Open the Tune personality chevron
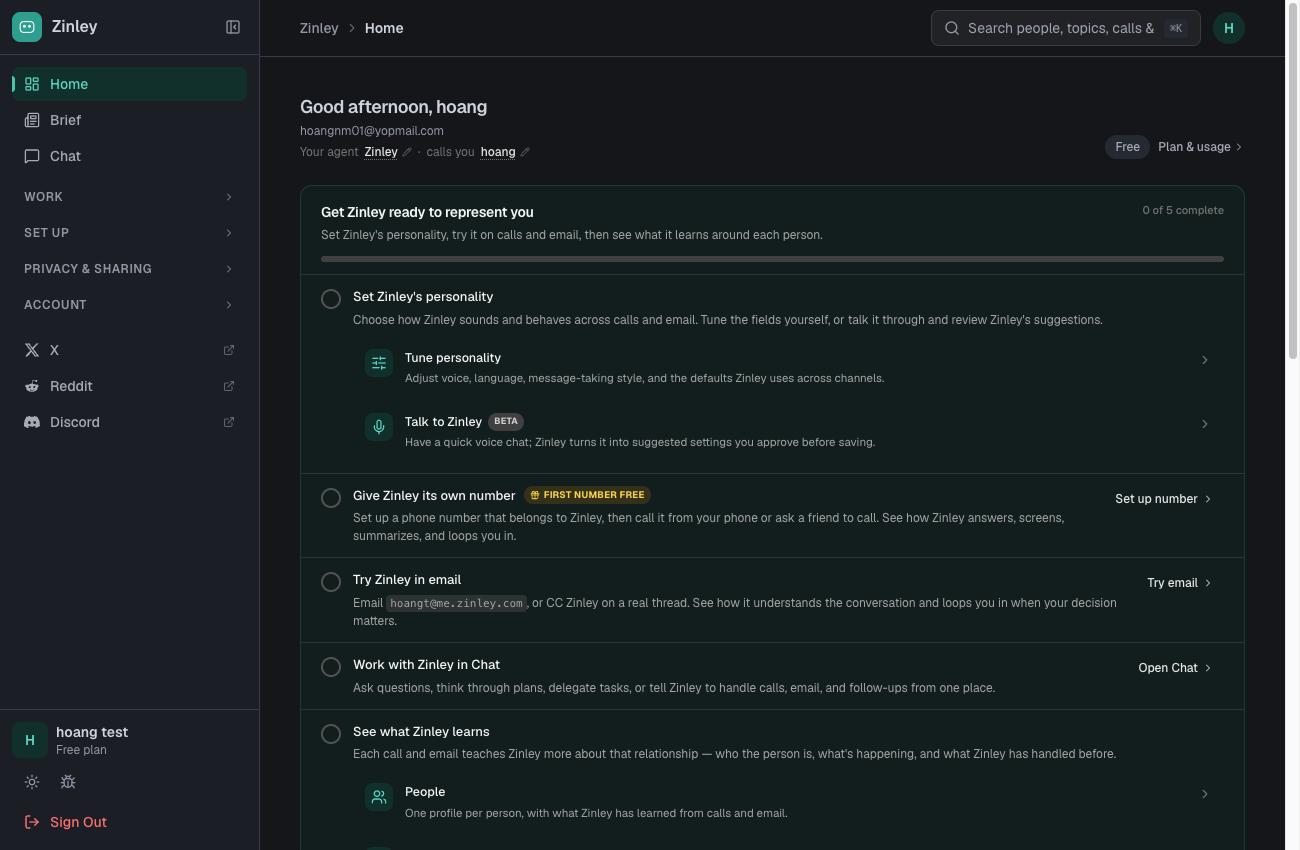 [1205, 360]
